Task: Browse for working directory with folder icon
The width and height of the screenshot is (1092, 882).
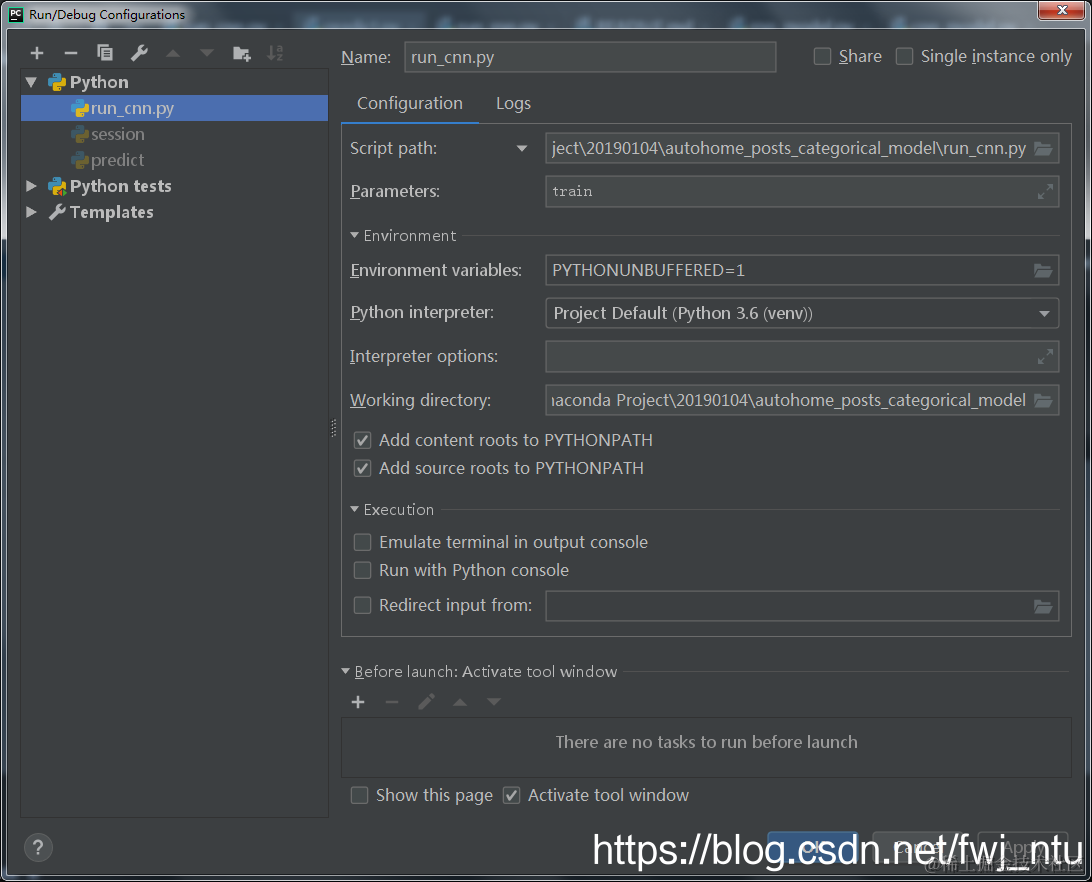Action: pyautogui.click(x=1043, y=401)
